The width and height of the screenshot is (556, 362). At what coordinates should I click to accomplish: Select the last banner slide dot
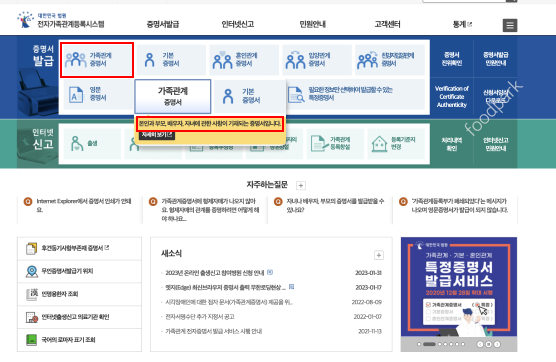click(x=463, y=344)
